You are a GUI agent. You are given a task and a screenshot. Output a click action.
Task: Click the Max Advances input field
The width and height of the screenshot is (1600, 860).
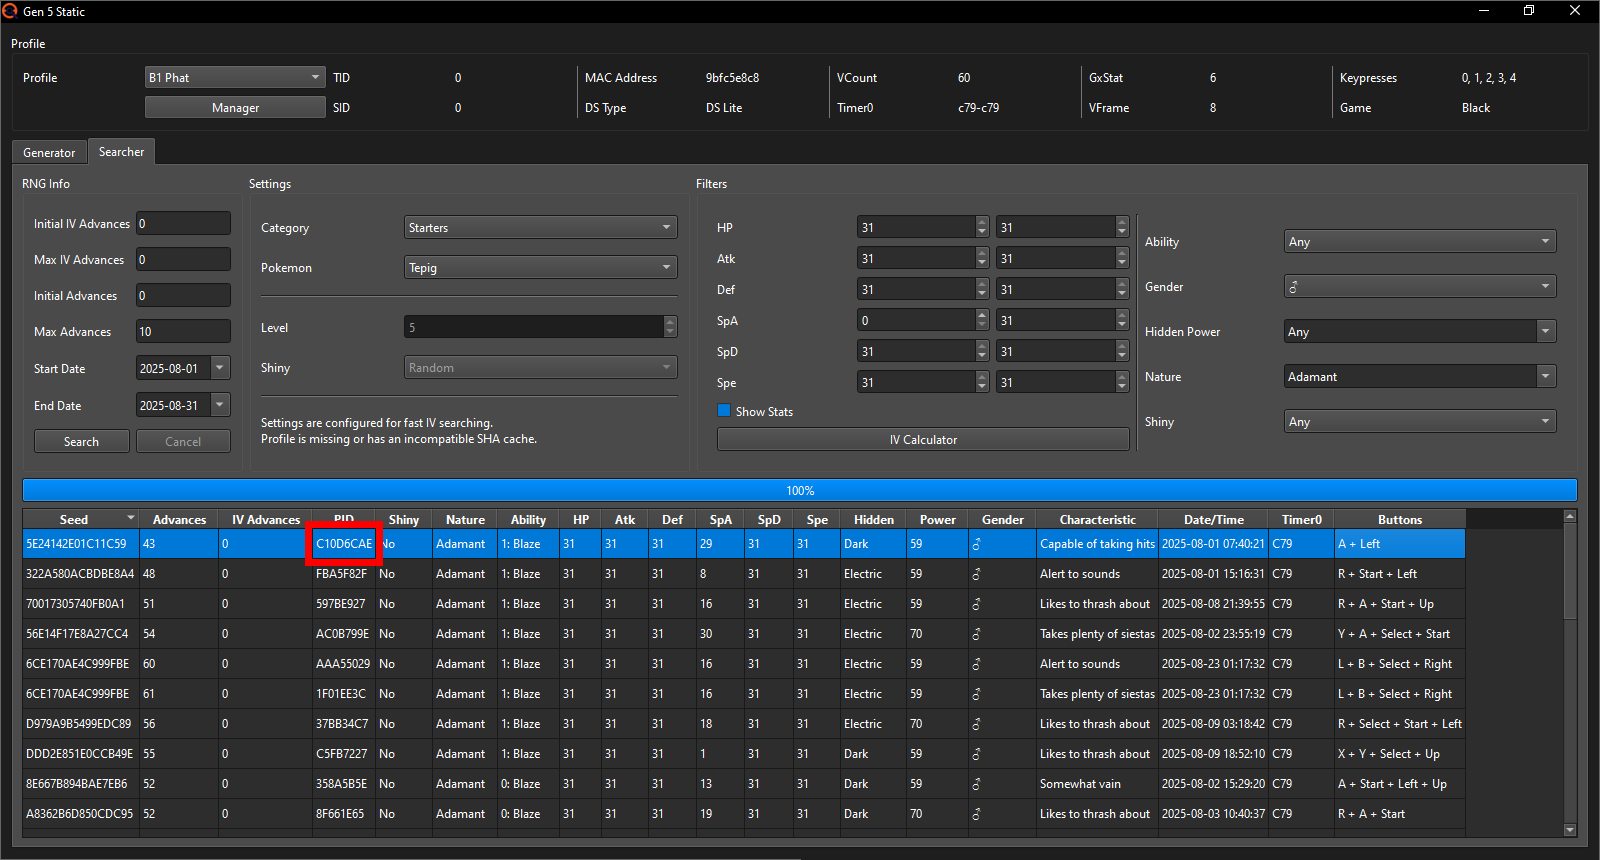(183, 332)
